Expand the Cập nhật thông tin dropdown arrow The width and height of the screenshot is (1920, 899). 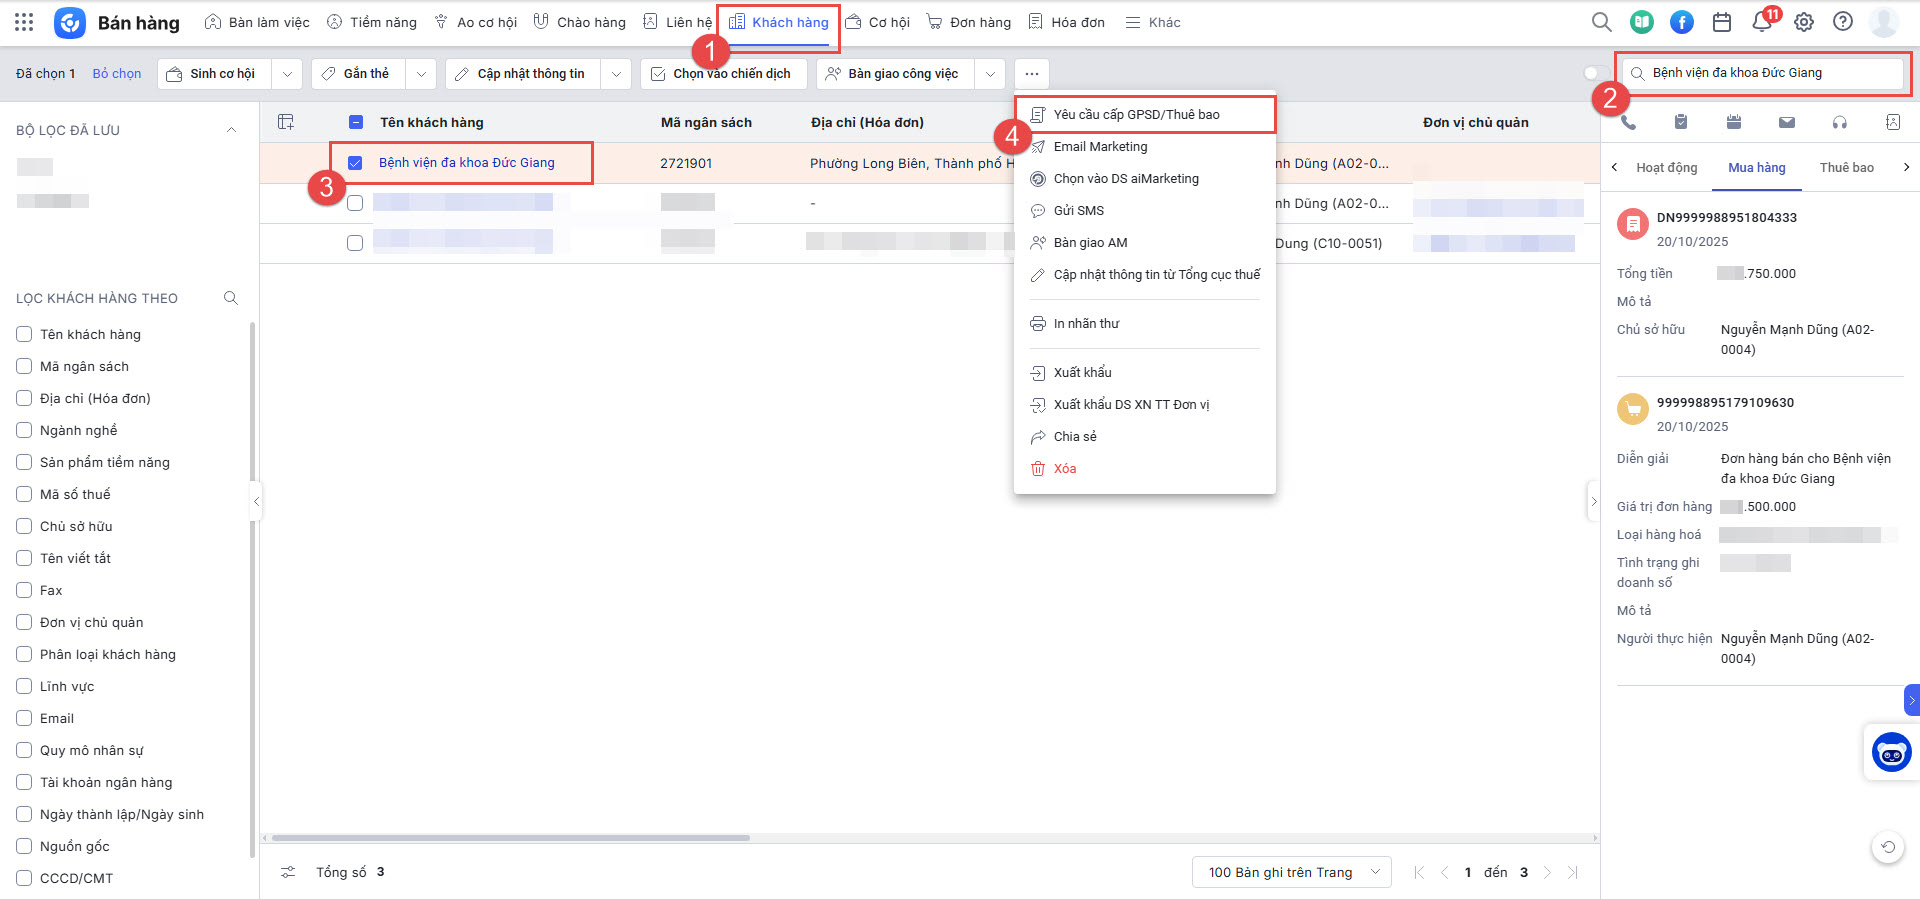[616, 74]
